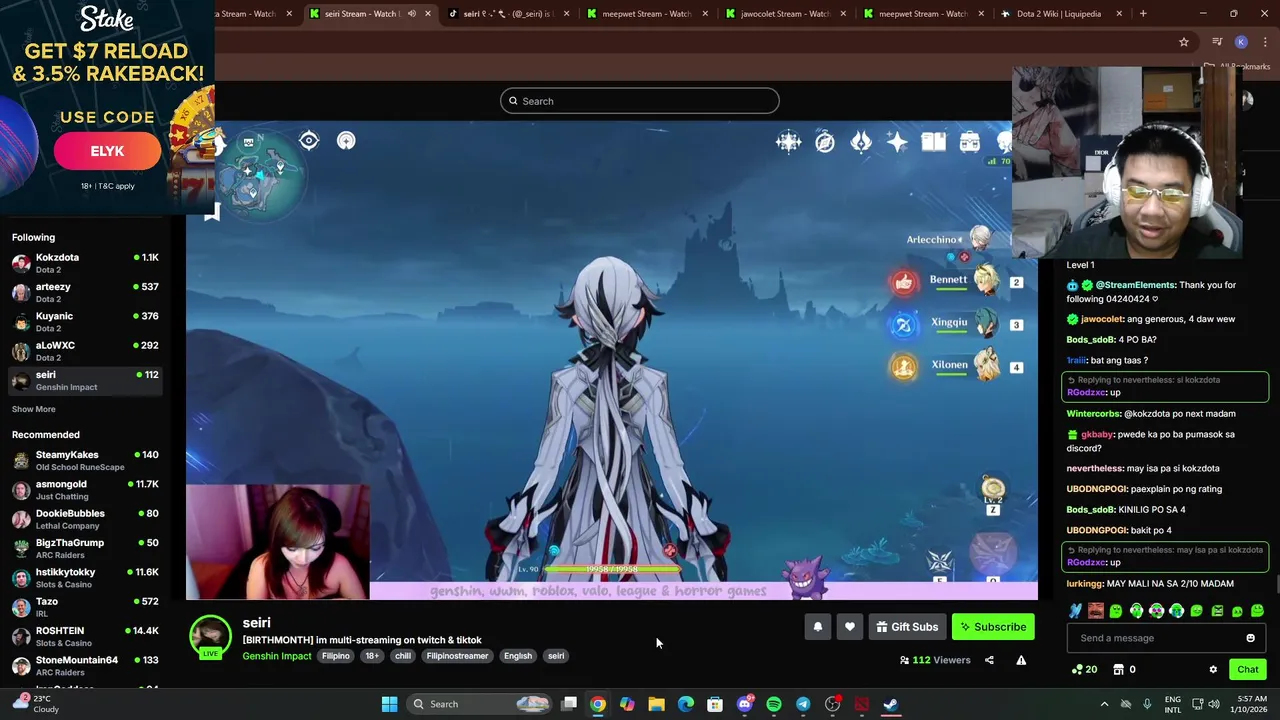Follow seiri with the heart icon
The width and height of the screenshot is (1280, 720).
(x=849, y=627)
